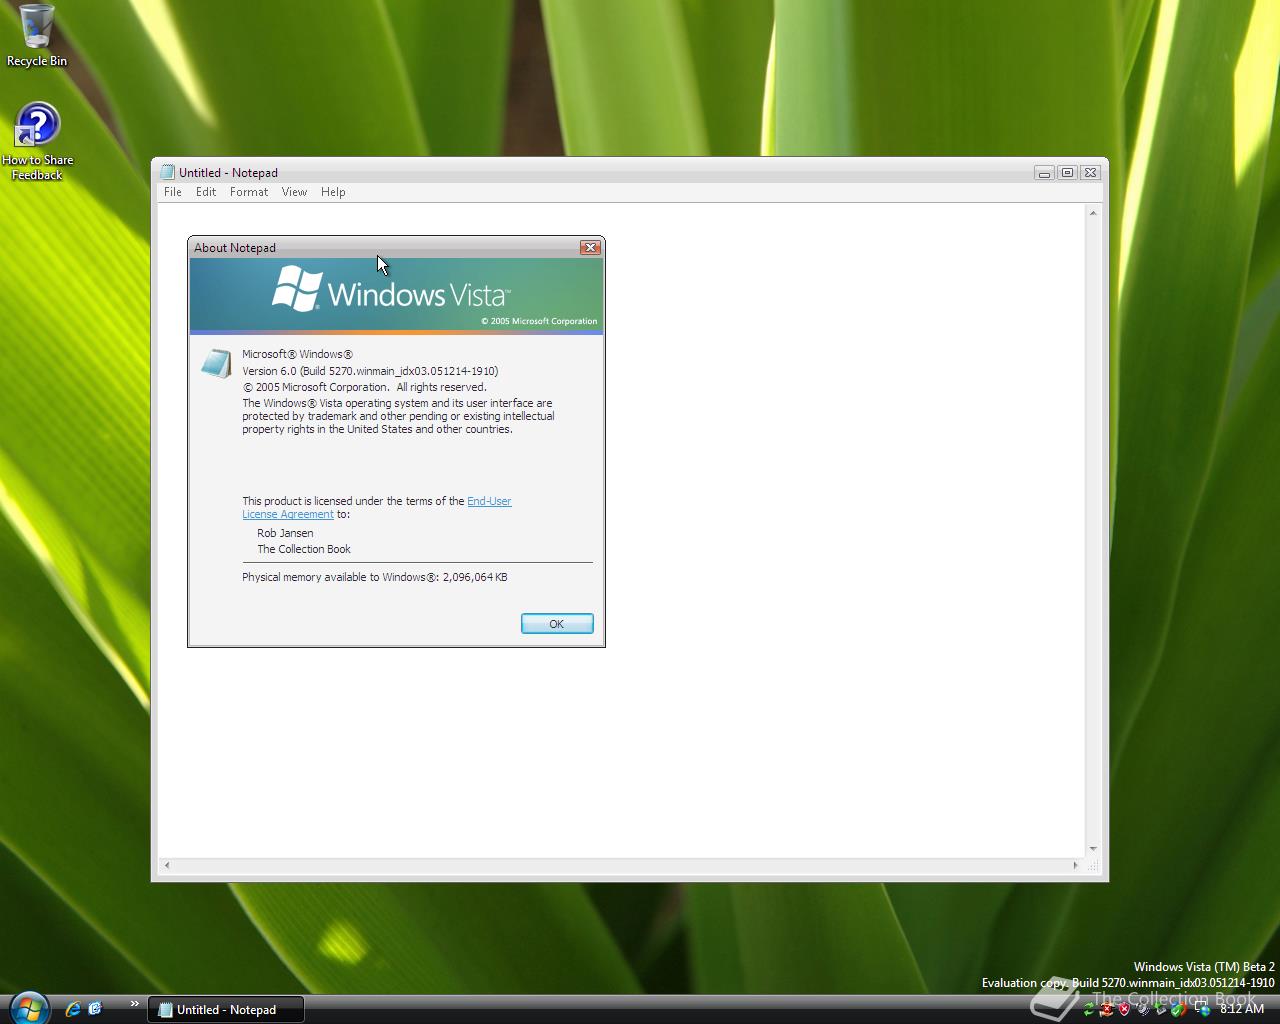Open Notepad's Edit menu
This screenshot has height=1024, width=1280.
(x=206, y=192)
